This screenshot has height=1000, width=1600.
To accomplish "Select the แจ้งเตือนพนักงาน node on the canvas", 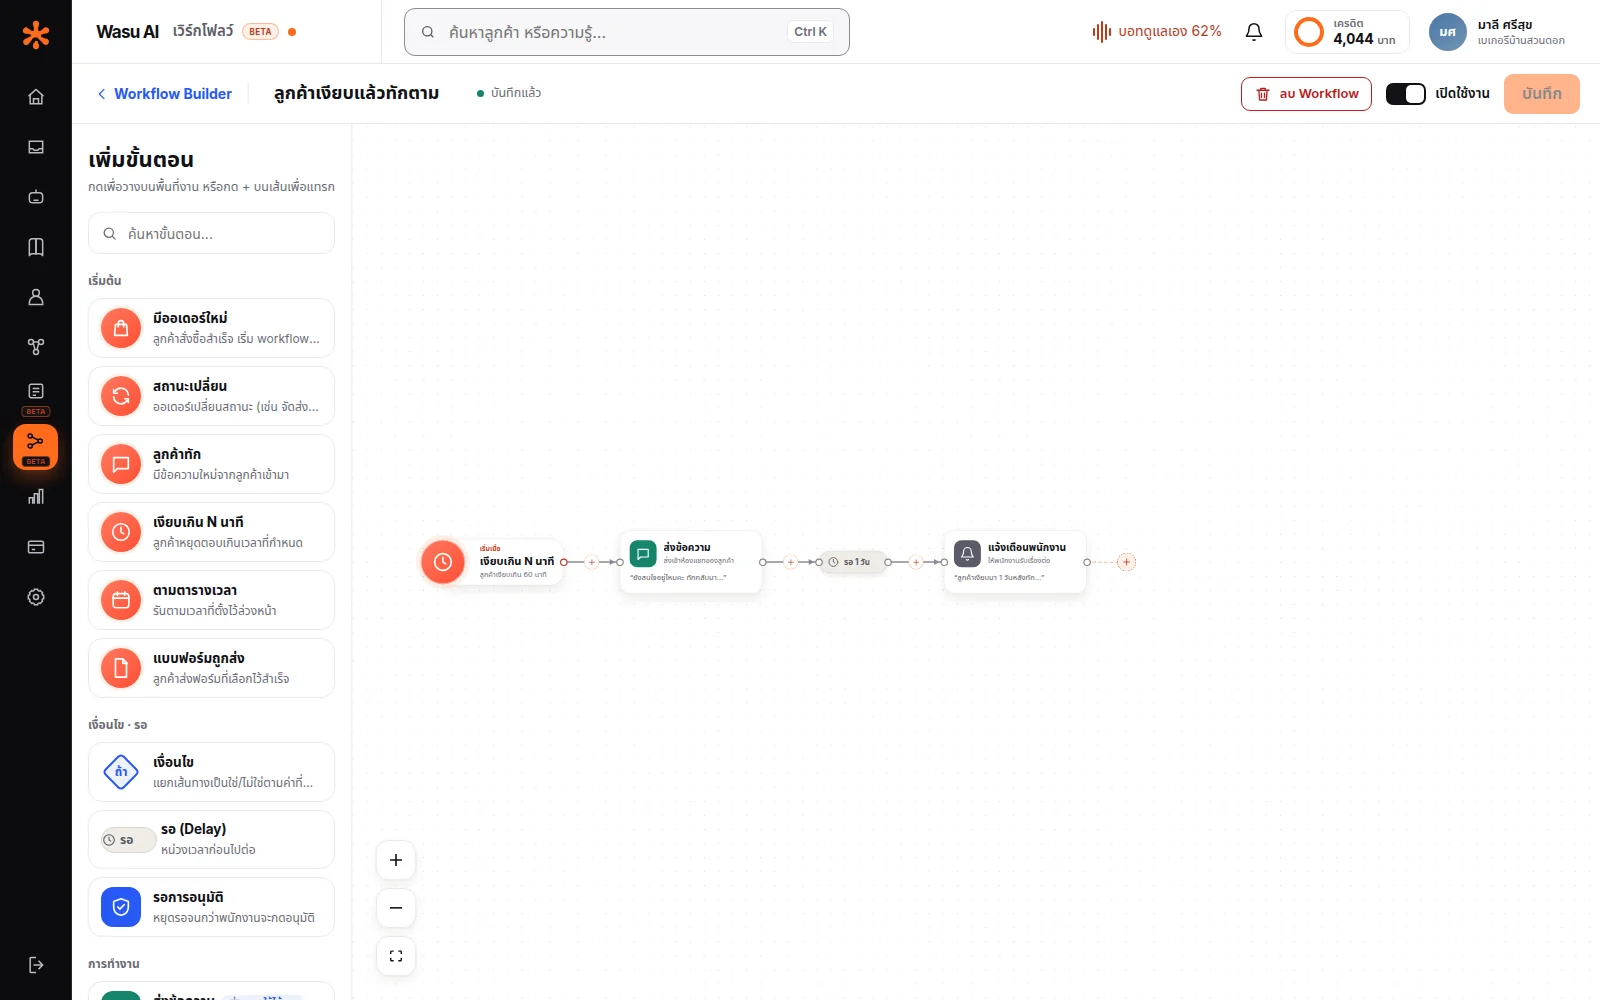I will tap(1015, 562).
